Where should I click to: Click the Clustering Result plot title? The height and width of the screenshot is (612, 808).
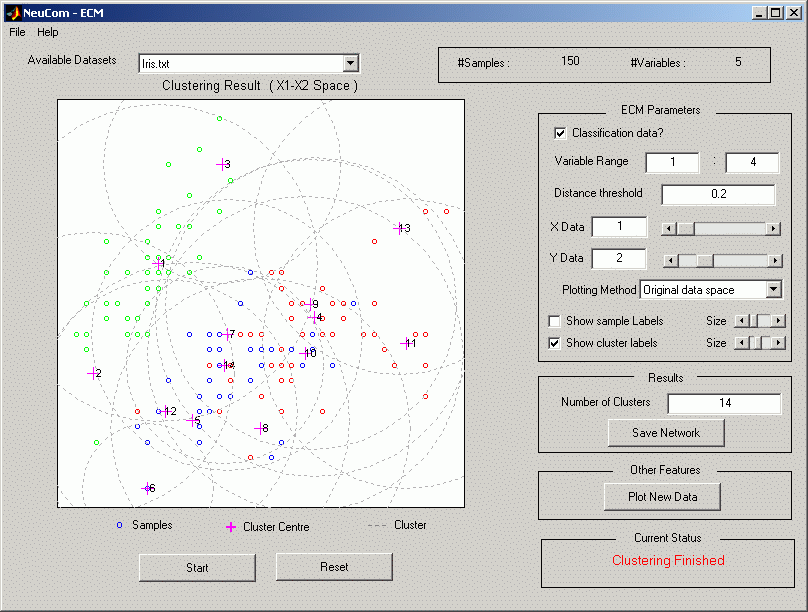pyautogui.click(x=260, y=86)
